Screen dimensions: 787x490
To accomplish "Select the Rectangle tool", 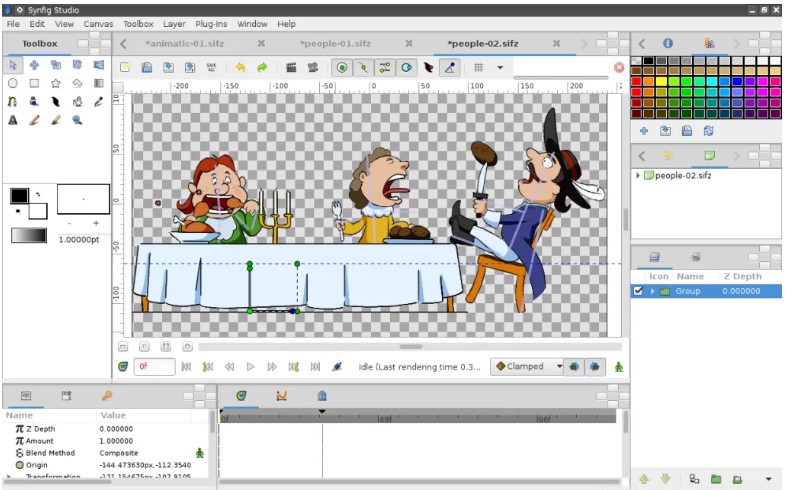I will click(x=34, y=83).
